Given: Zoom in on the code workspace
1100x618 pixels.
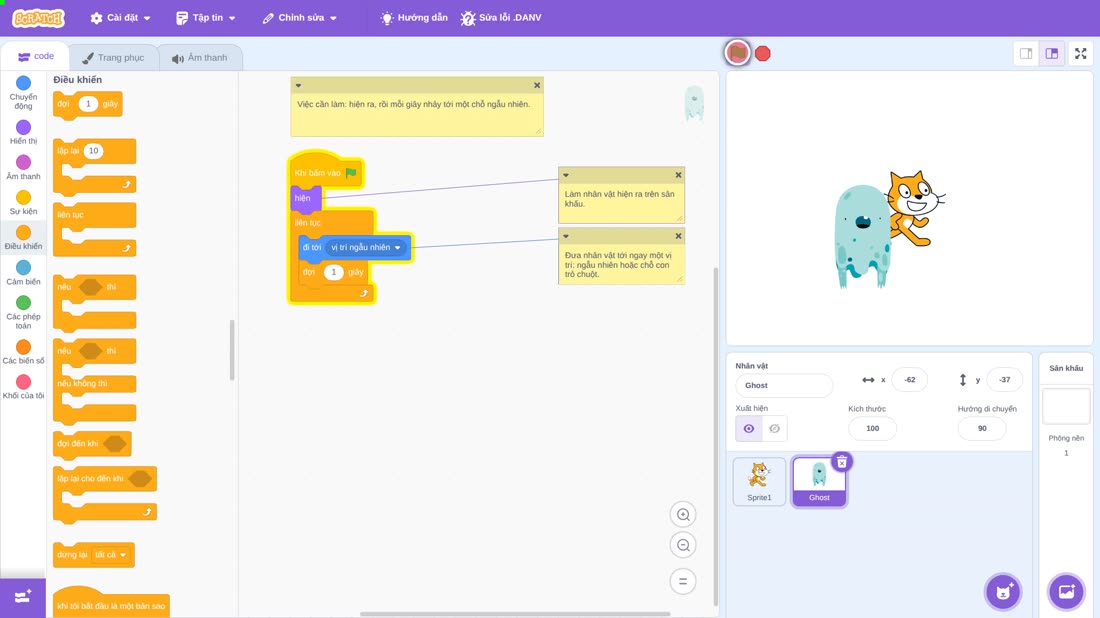Looking at the screenshot, I should click(683, 514).
